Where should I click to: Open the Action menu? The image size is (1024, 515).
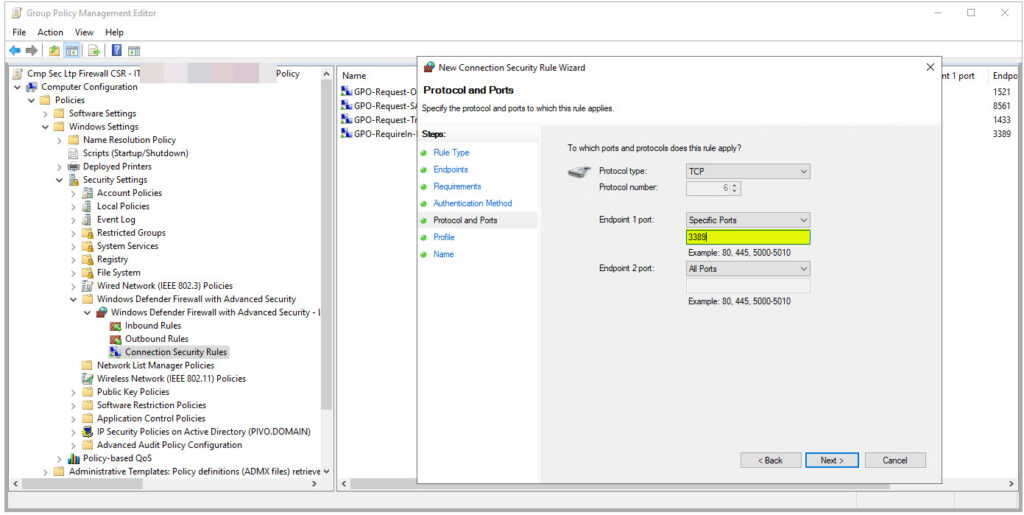50,32
